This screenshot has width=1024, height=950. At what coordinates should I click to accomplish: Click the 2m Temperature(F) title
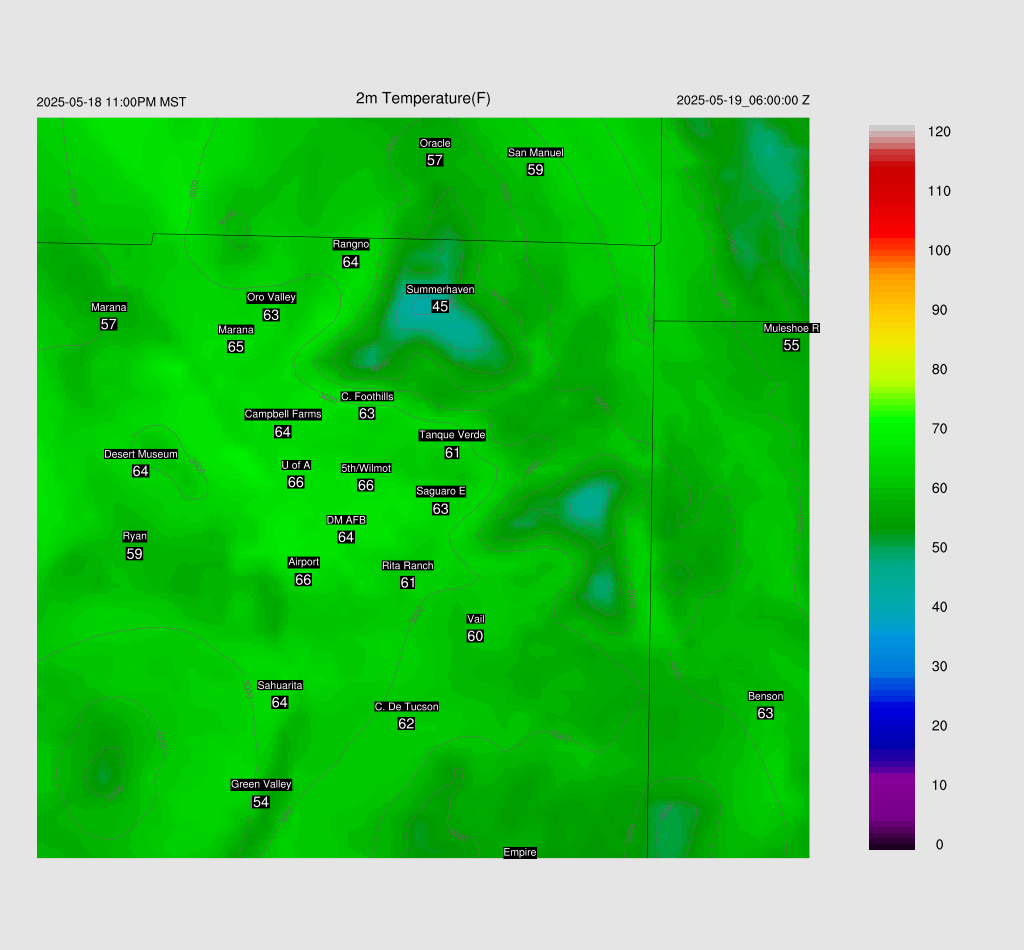423,99
